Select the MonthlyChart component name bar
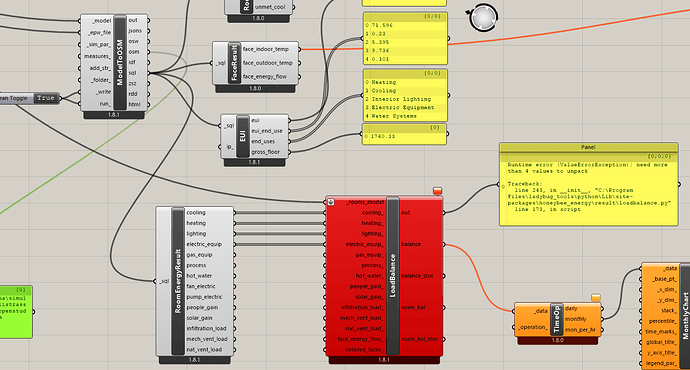The height and width of the screenshot is (370, 690). tap(685, 316)
